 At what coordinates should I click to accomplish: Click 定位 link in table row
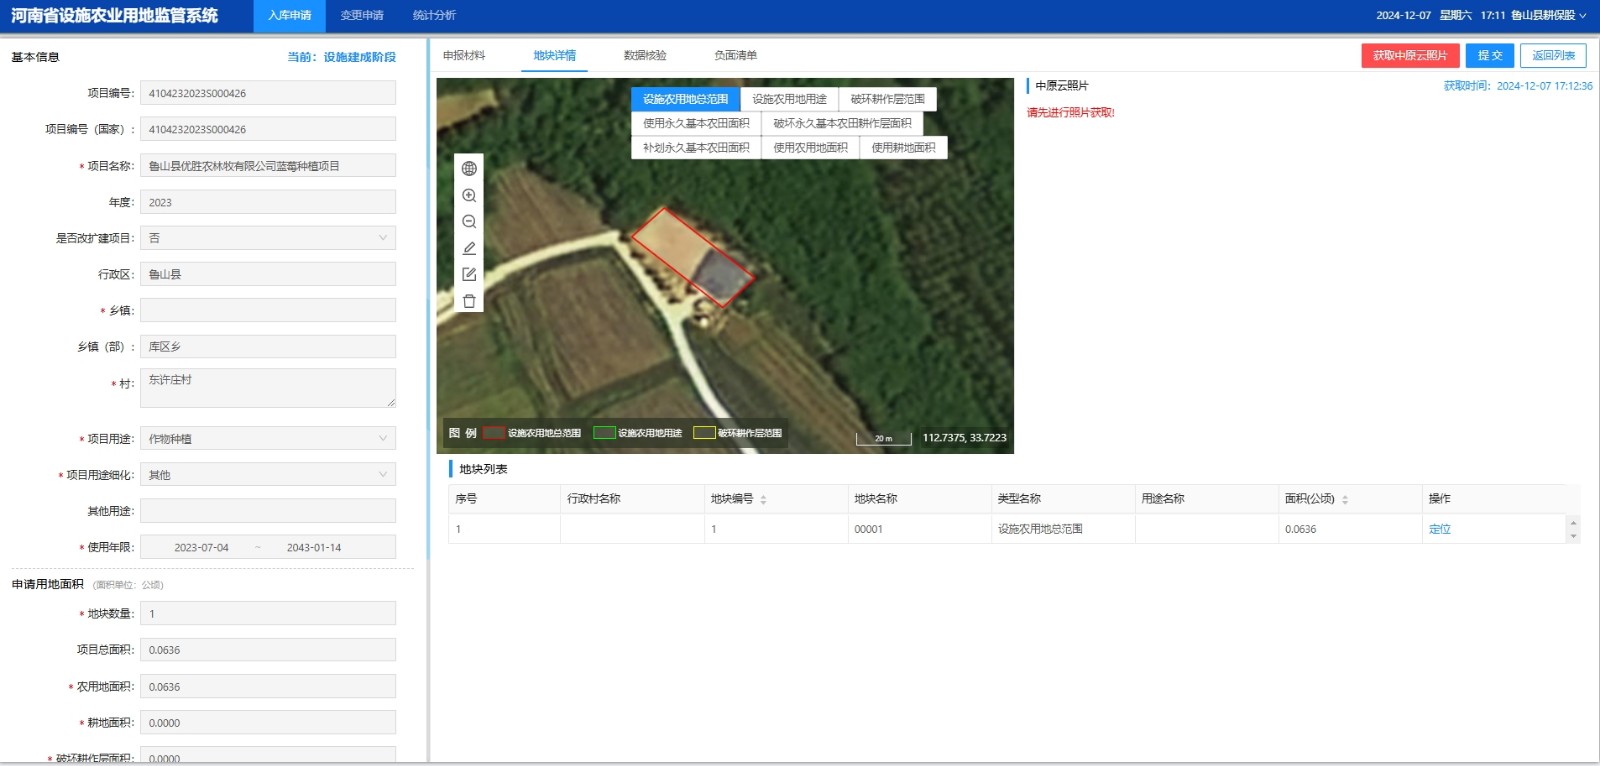(1440, 529)
